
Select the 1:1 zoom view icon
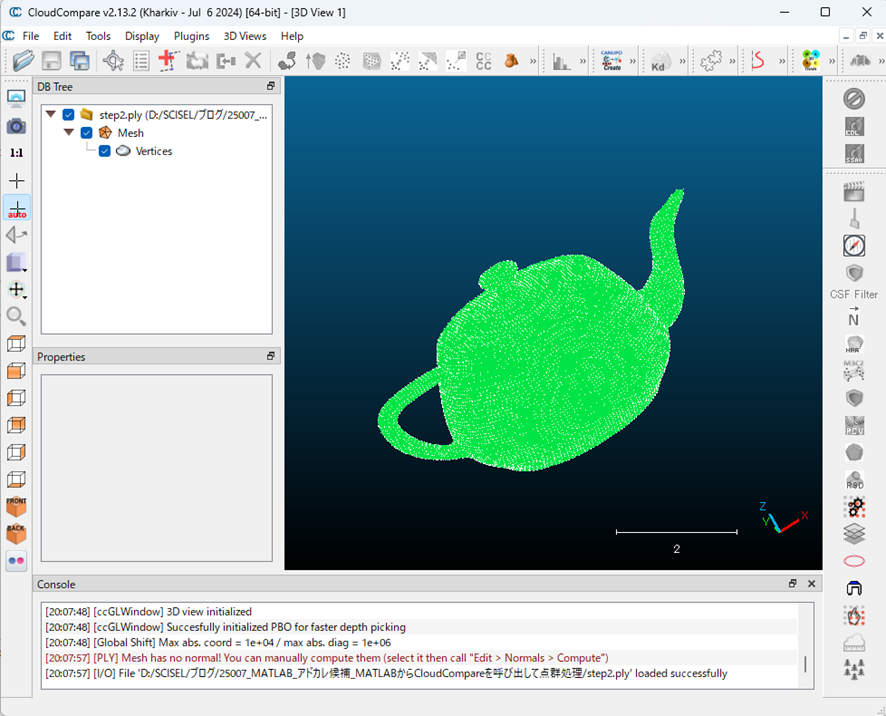[x=17, y=153]
